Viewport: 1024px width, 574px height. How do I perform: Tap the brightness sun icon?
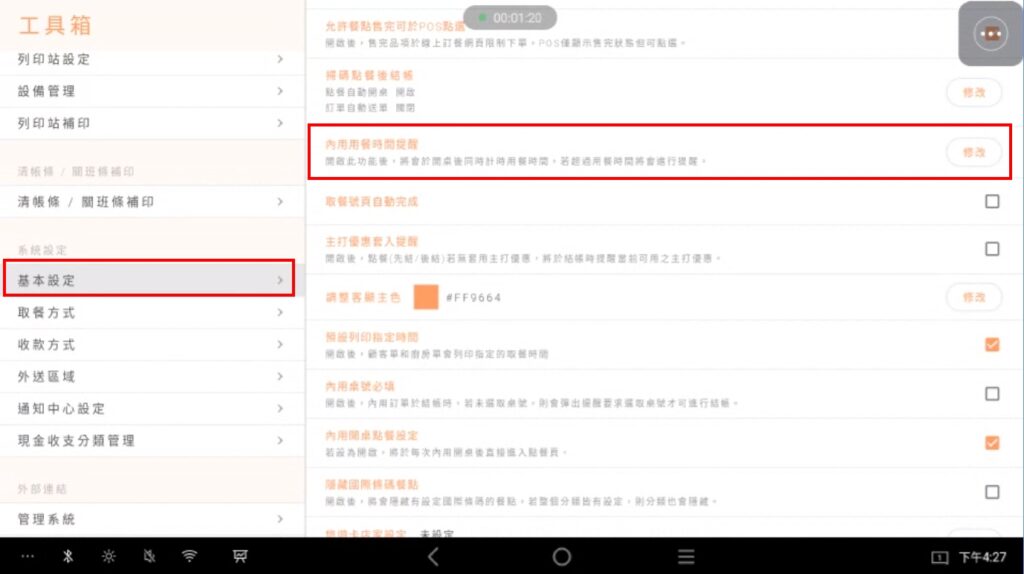pos(108,556)
